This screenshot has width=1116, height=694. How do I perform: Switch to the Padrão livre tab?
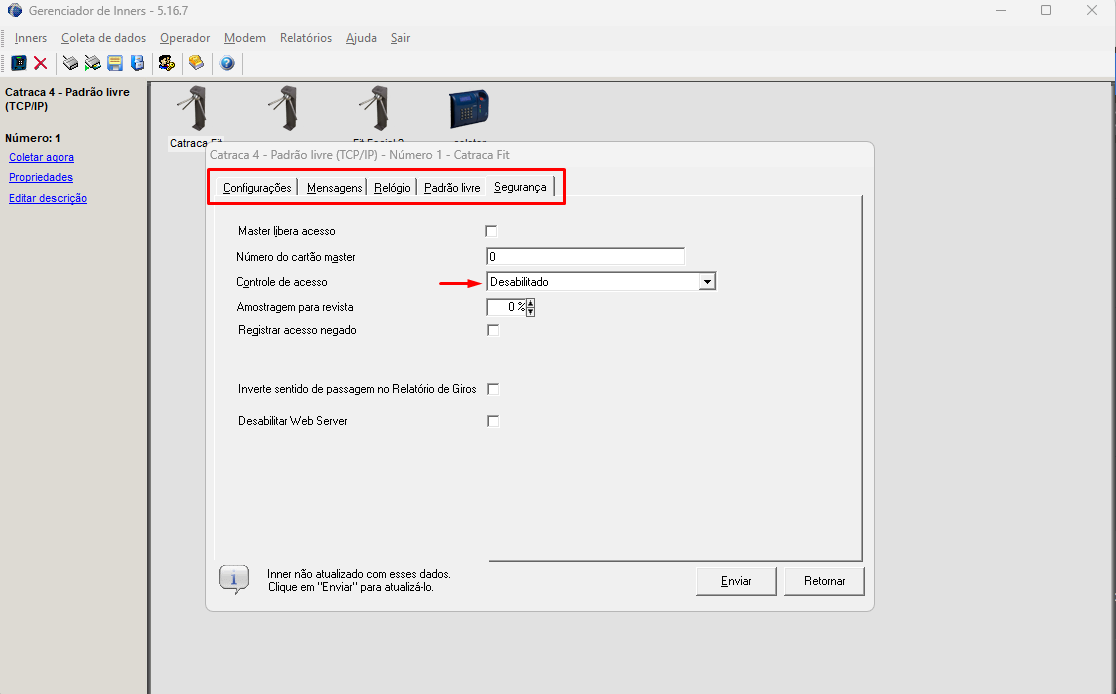pos(452,188)
